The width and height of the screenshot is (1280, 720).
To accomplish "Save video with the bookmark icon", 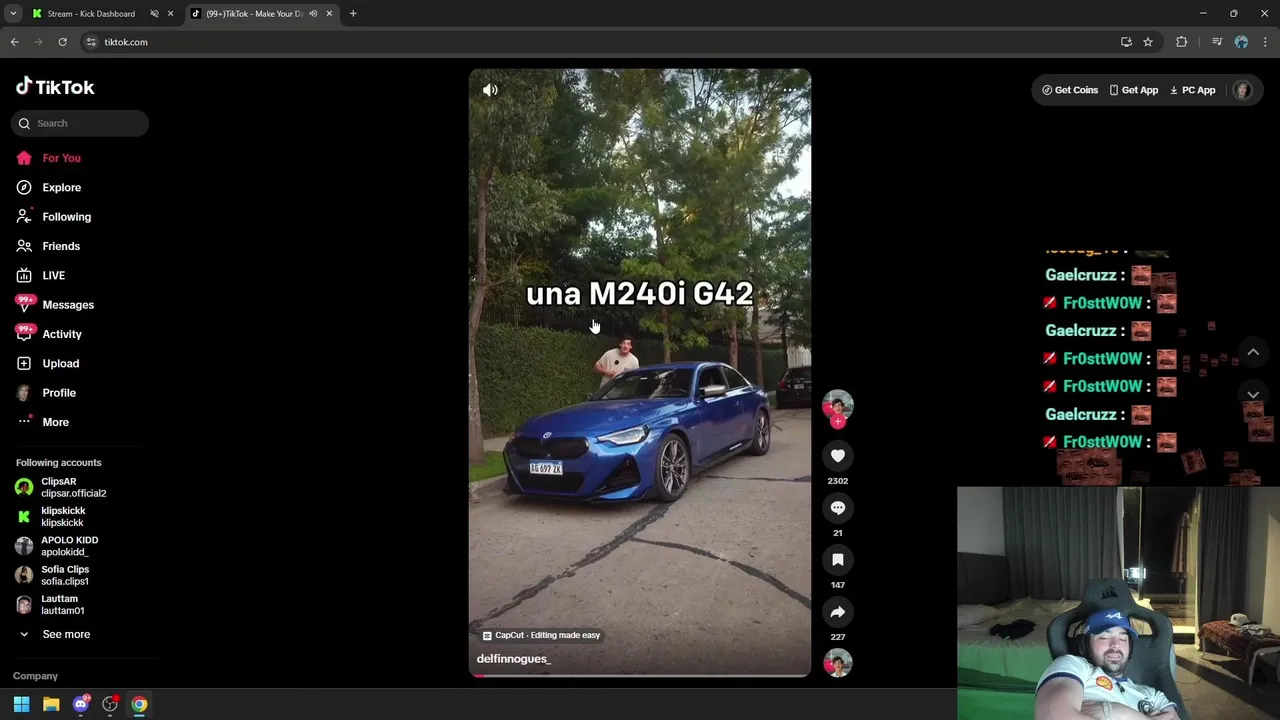I will 838,560.
